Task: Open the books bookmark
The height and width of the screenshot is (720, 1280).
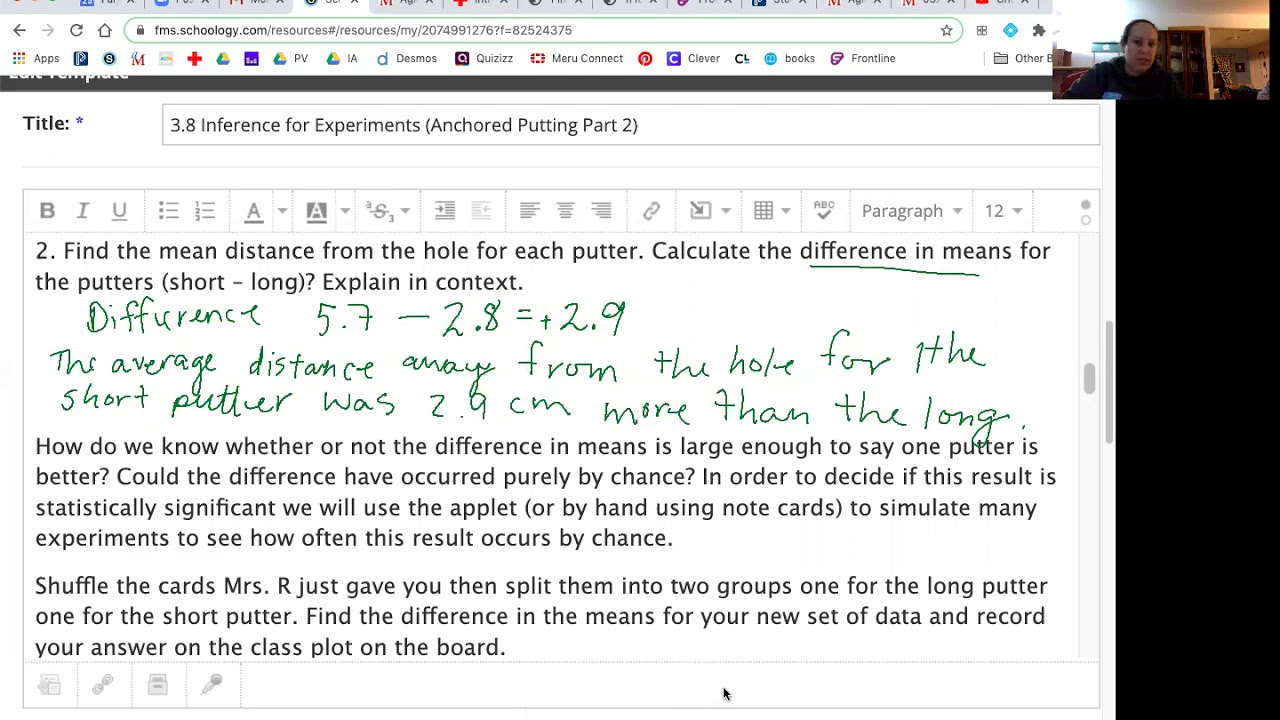Action: pos(789,59)
